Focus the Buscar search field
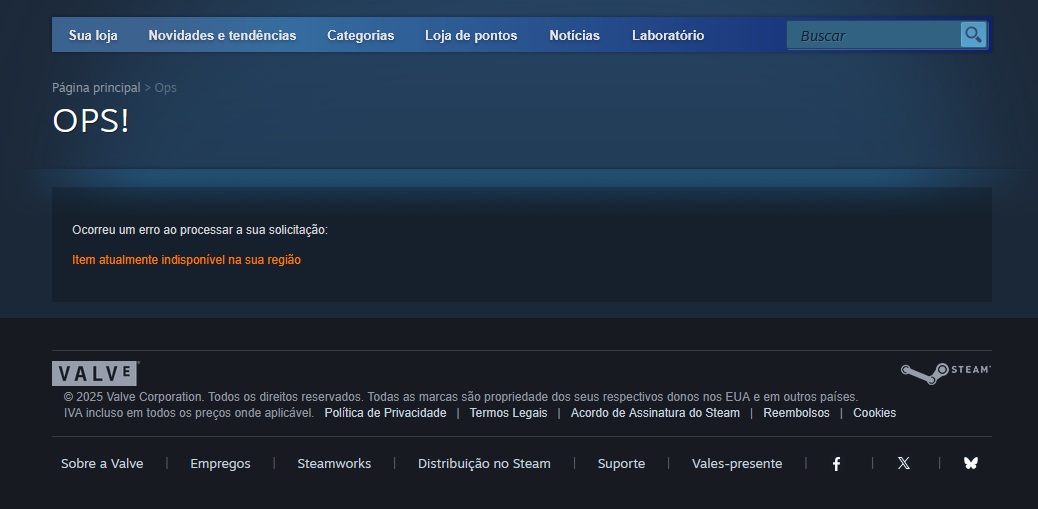 tap(874, 35)
